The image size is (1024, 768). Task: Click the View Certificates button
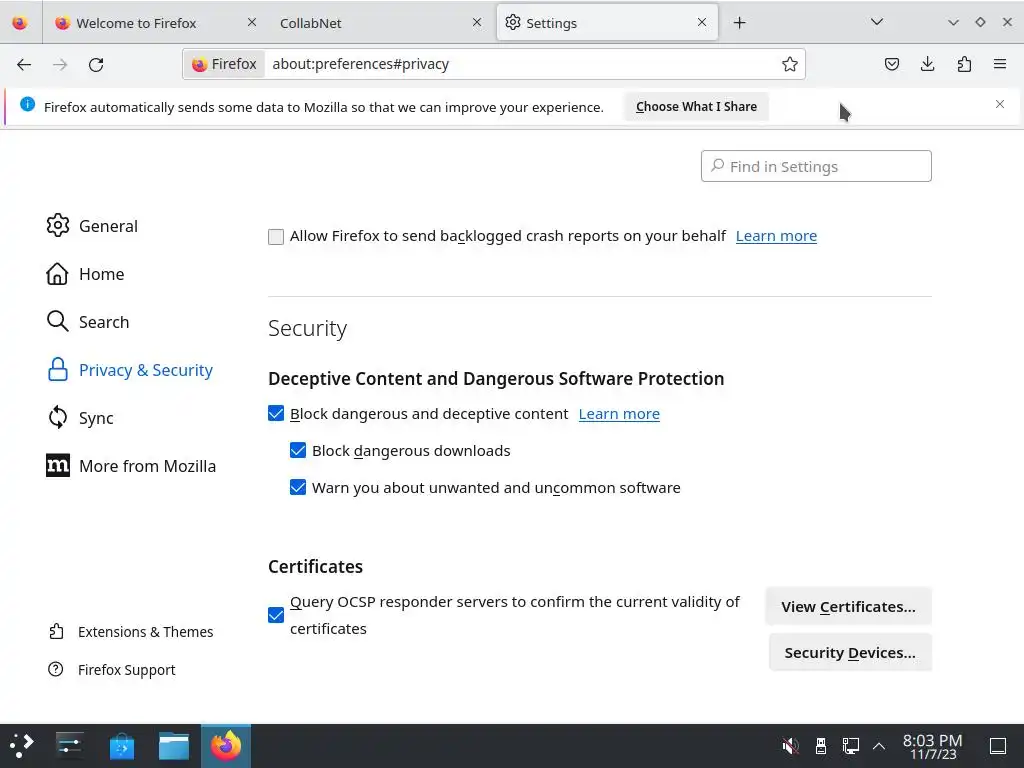[848, 607]
